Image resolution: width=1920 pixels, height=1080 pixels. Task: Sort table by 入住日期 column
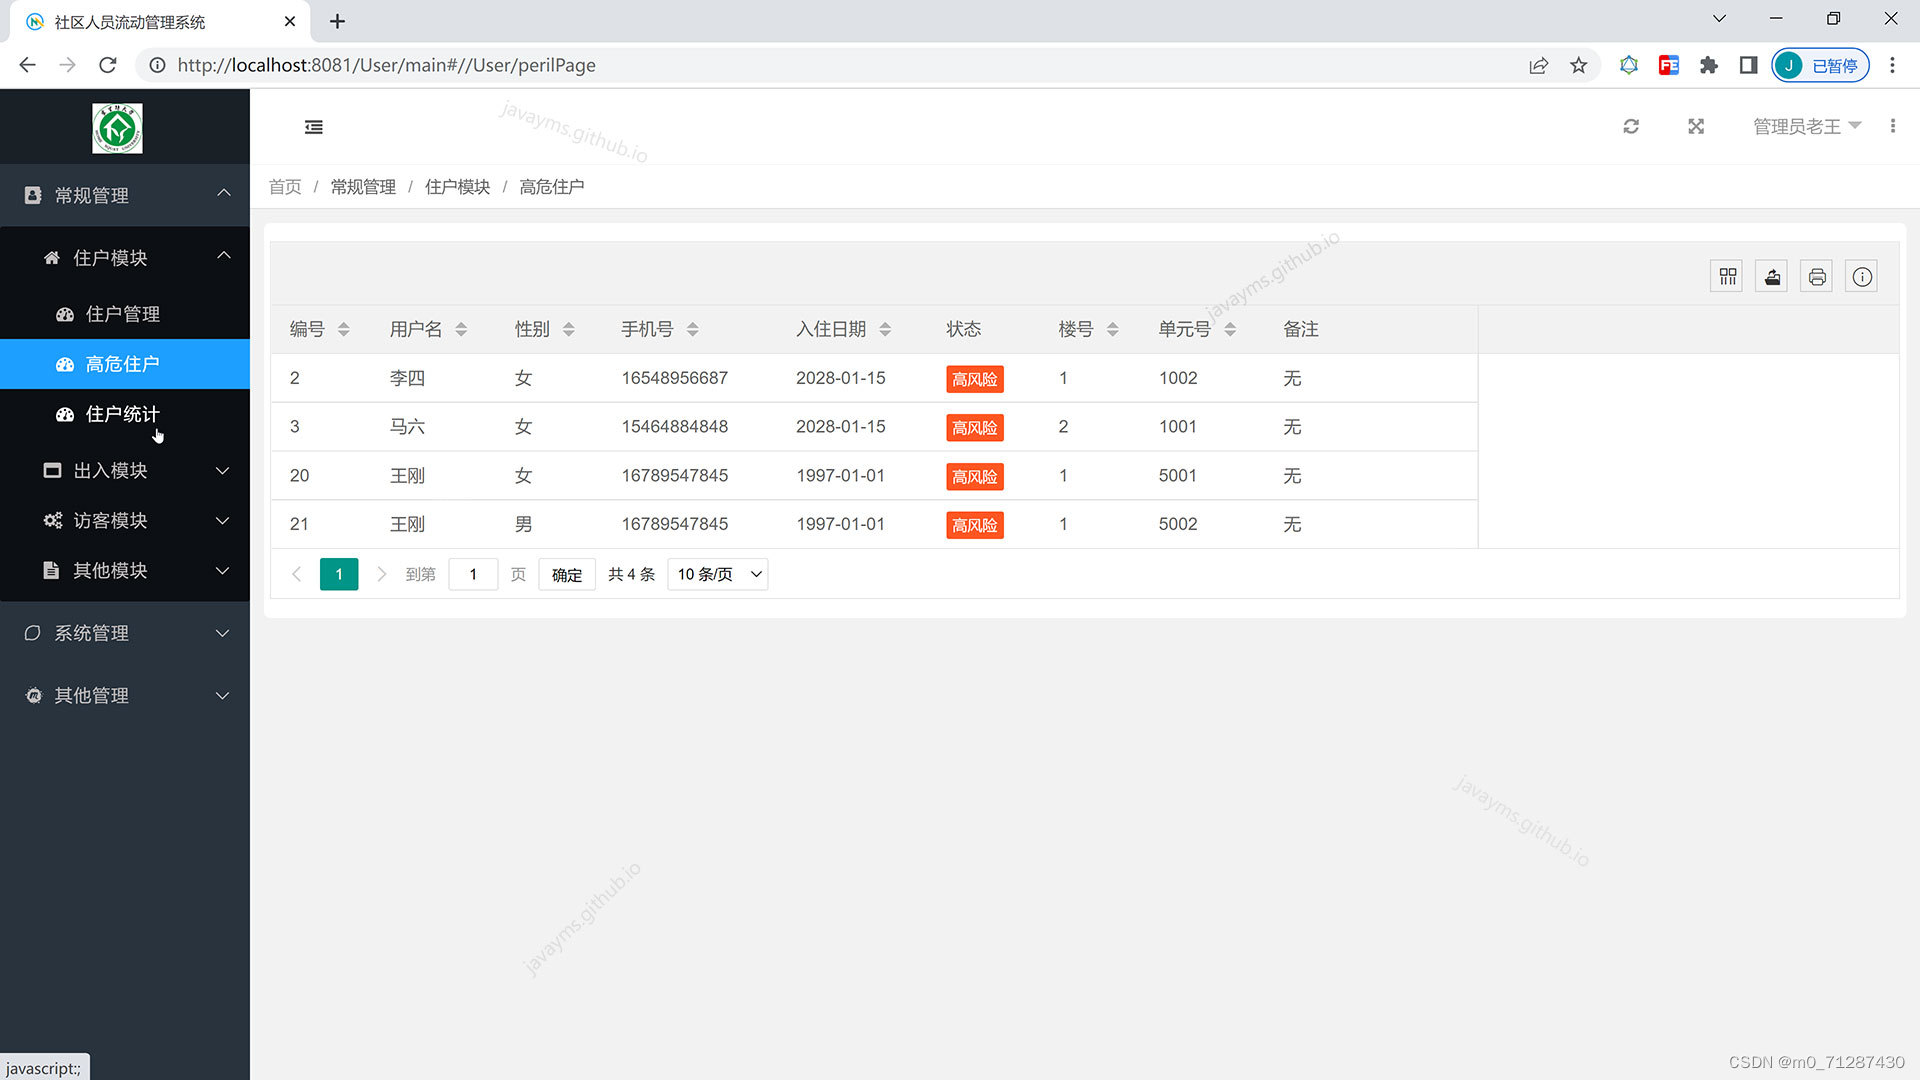click(x=884, y=330)
